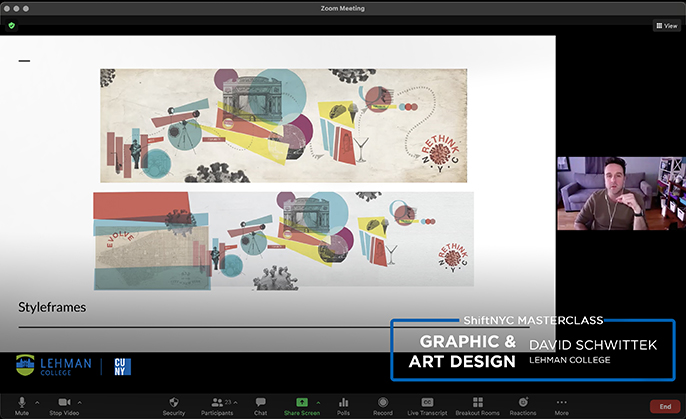
Task: Click the Zoom Meeting window title
Action: [x=343, y=8]
